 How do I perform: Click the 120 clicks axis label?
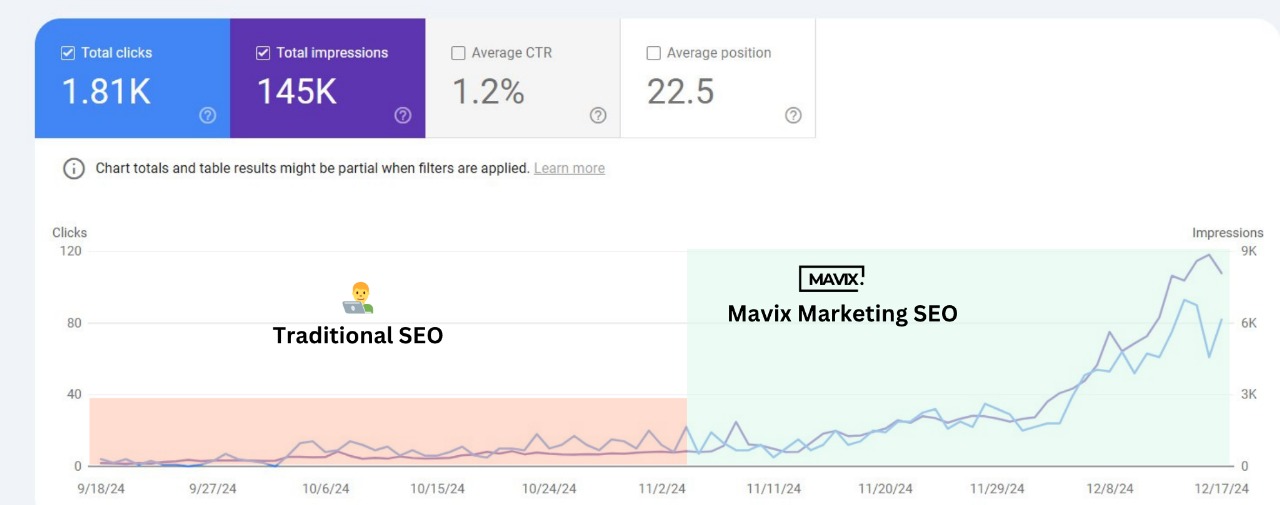click(x=69, y=251)
